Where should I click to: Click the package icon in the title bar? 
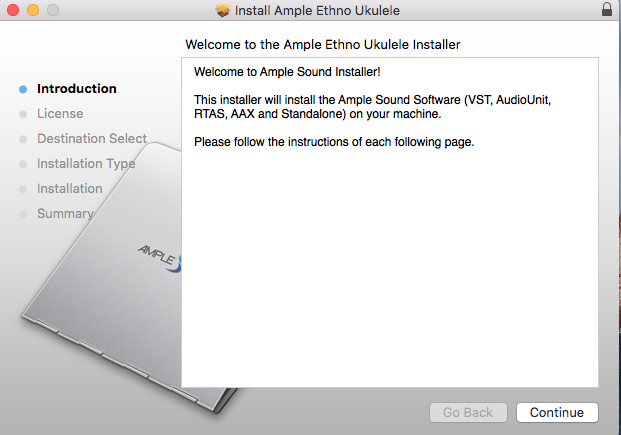point(222,10)
